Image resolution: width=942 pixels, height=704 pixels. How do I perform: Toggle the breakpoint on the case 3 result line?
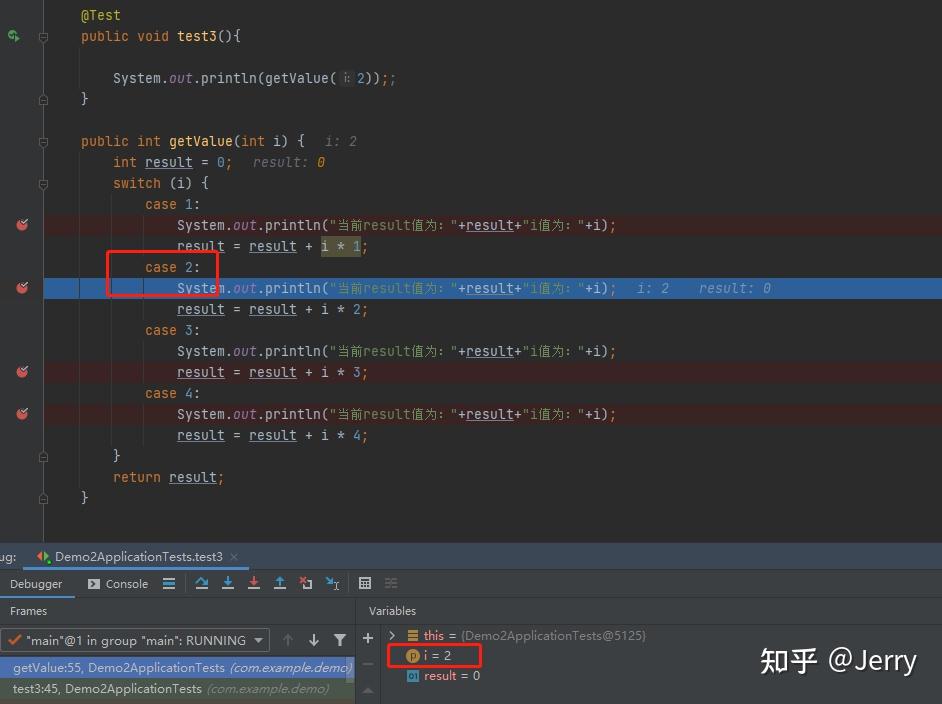21,371
